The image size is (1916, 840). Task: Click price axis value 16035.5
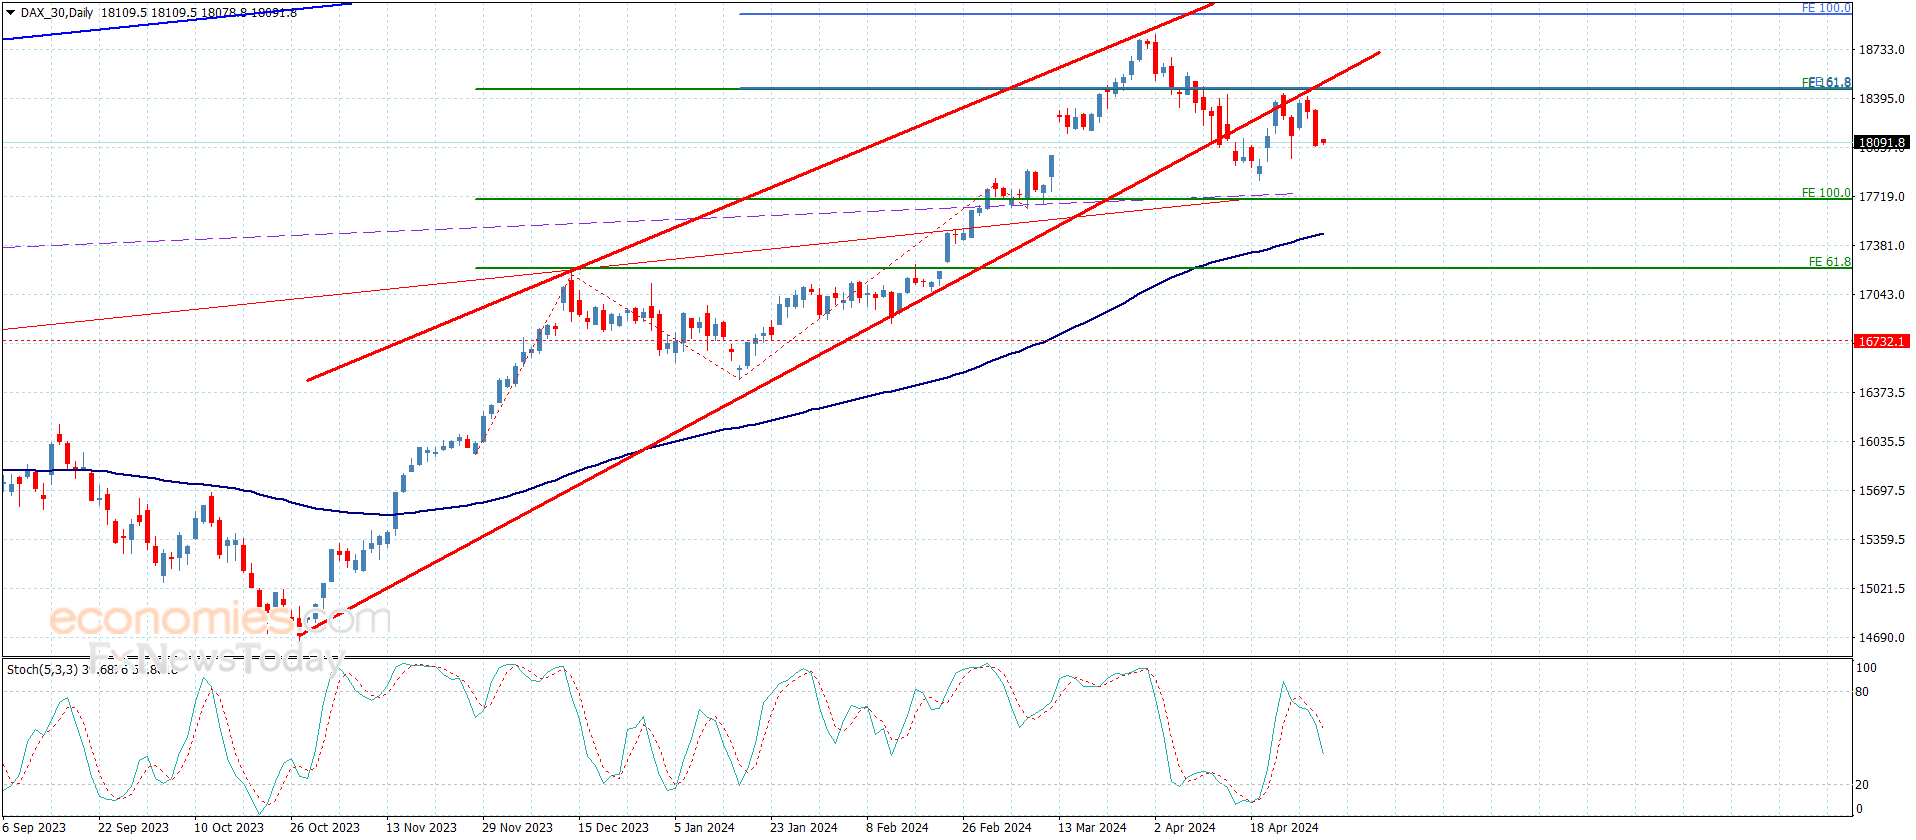[x=1881, y=442]
